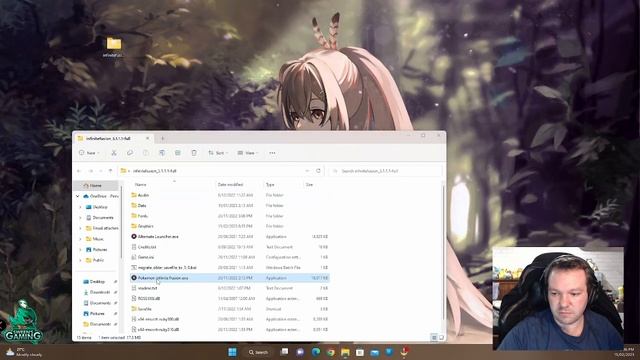The image size is (640, 360).
Task: Open the Windows Start menu
Action: (233, 352)
